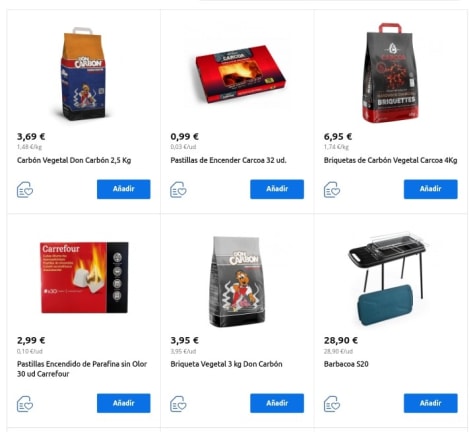This screenshot has height=432, width=475.
Task: Save Carrefour Pastillas Encendido to wishlist
Action: click(25, 404)
